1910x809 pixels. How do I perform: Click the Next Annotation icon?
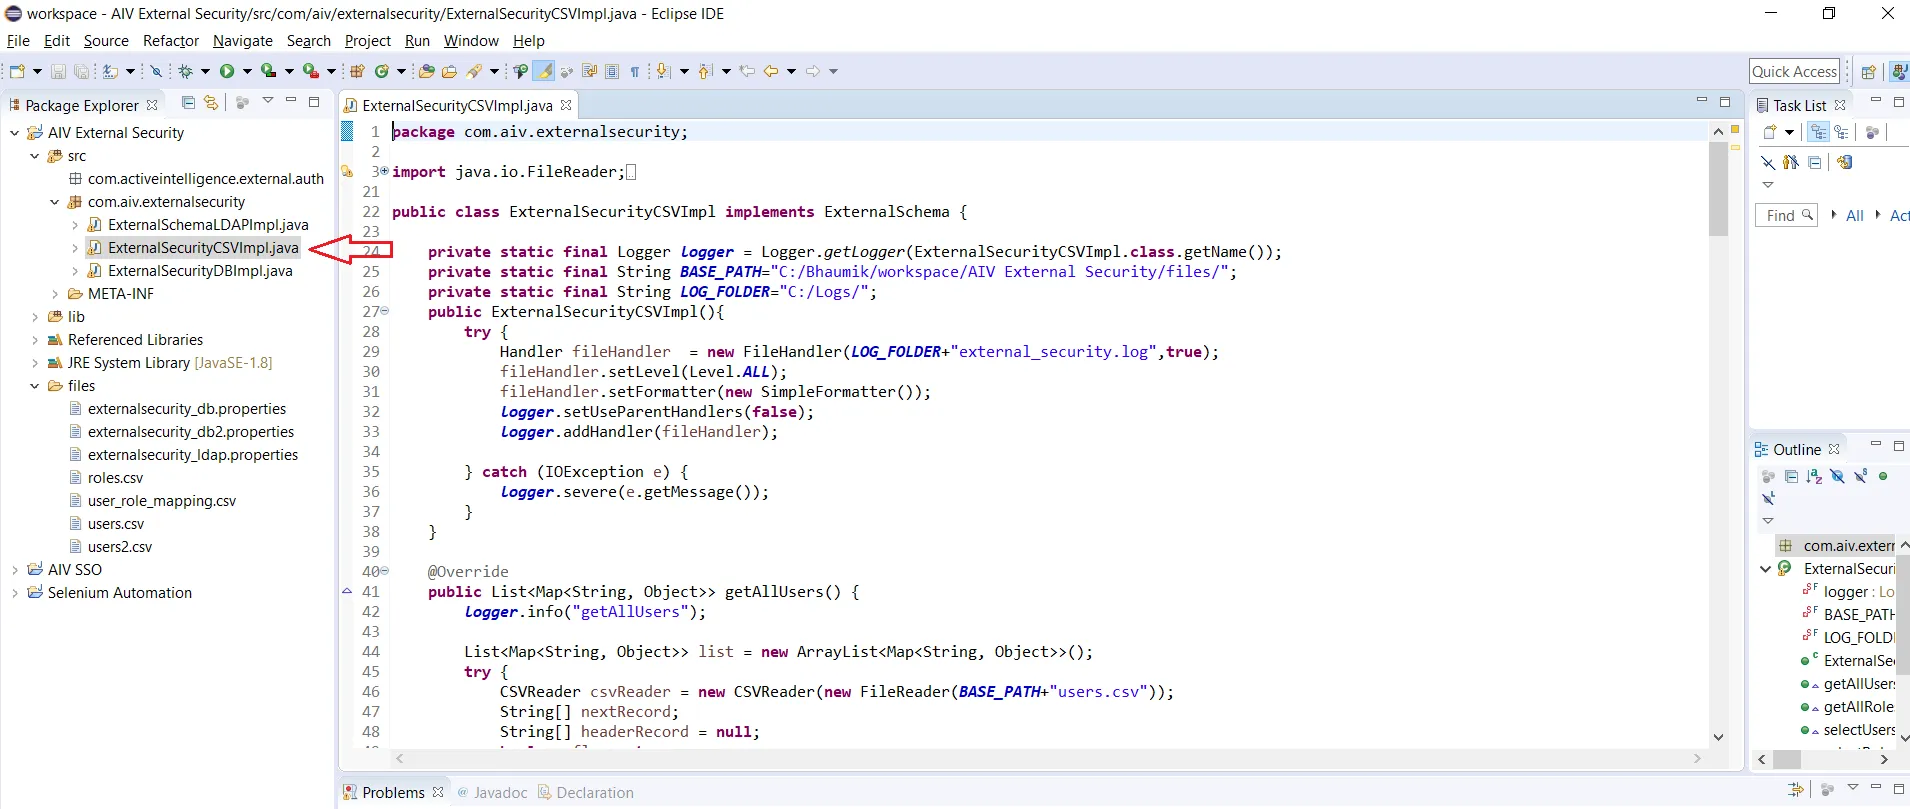pos(663,71)
